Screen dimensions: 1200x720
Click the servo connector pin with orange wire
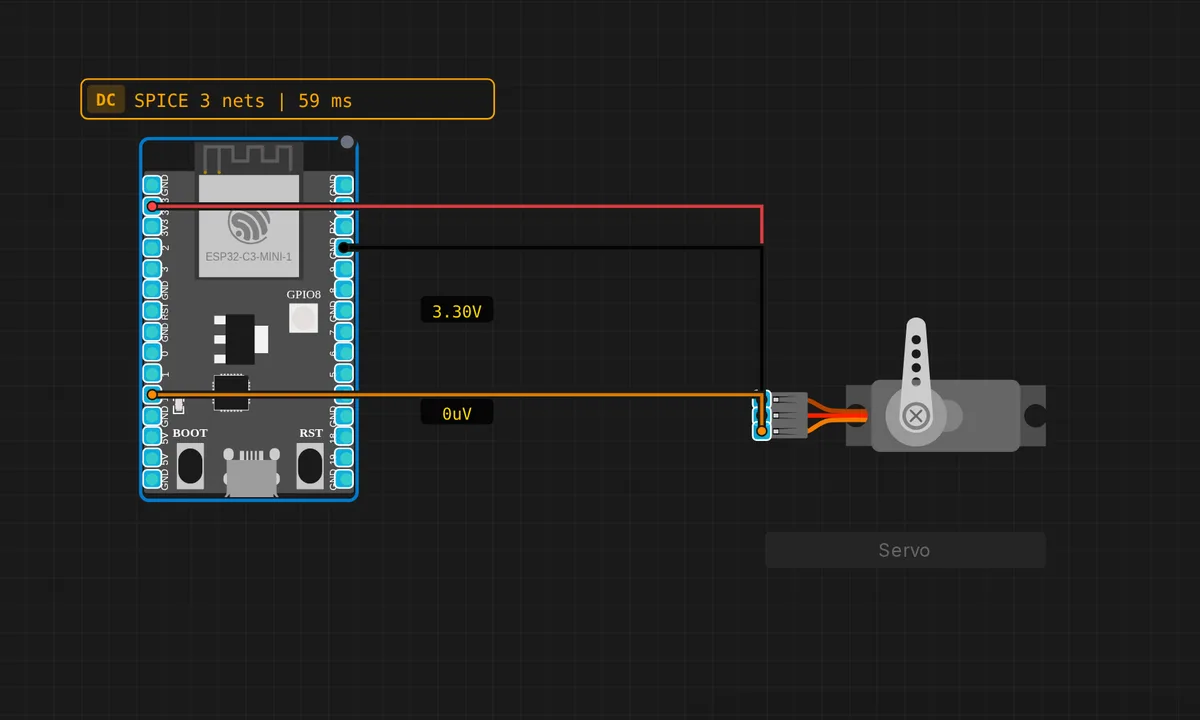pos(761,431)
